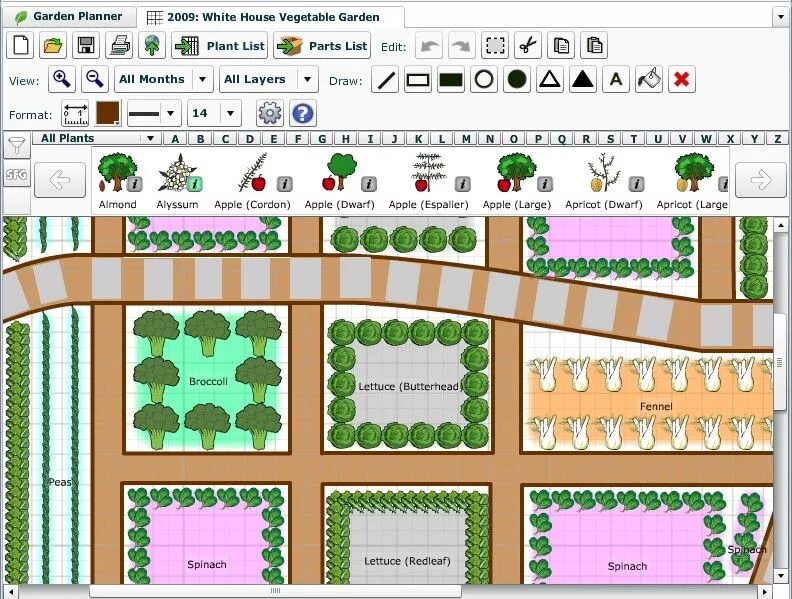
Task: Open the All Layers dropdown
Action: [269, 79]
